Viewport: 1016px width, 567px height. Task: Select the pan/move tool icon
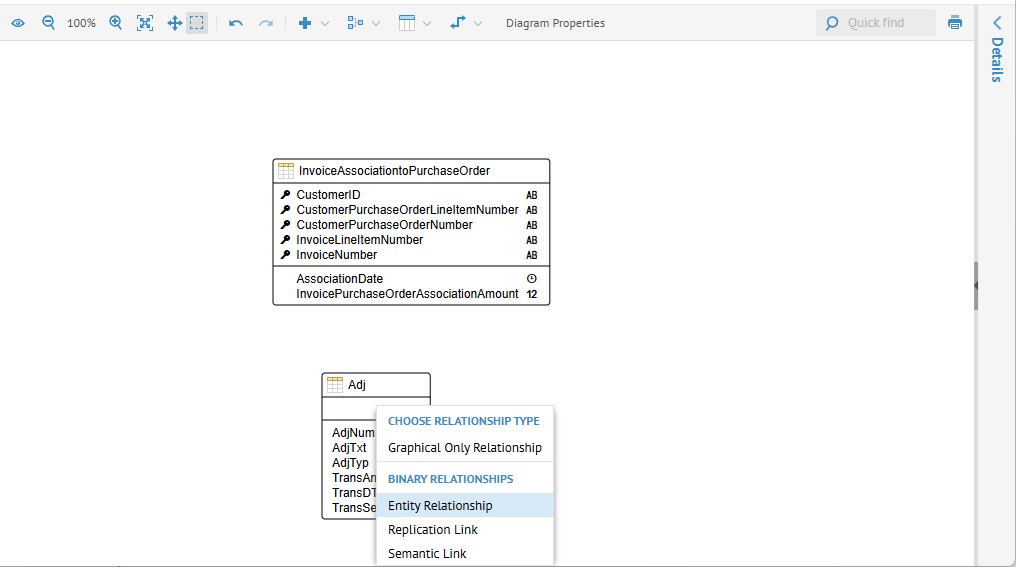click(x=174, y=23)
